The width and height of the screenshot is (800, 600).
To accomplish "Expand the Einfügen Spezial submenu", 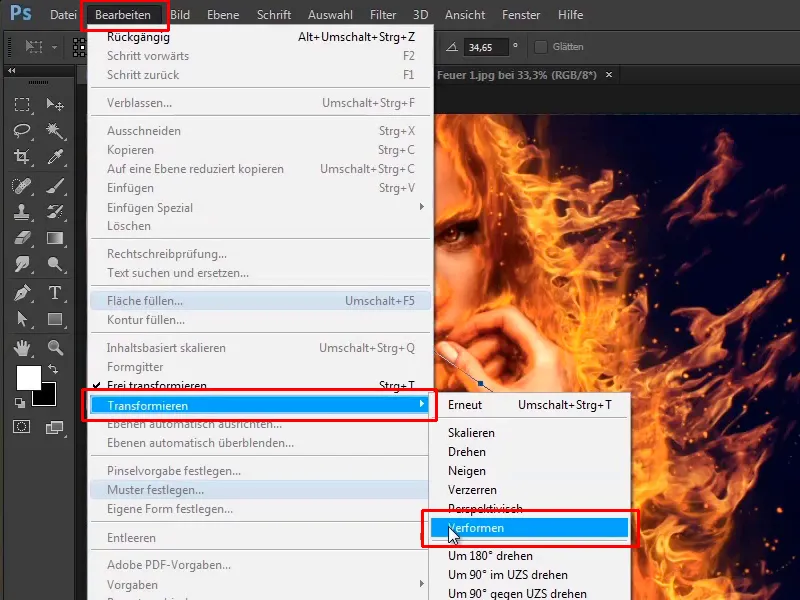I will click(x=421, y=207).
